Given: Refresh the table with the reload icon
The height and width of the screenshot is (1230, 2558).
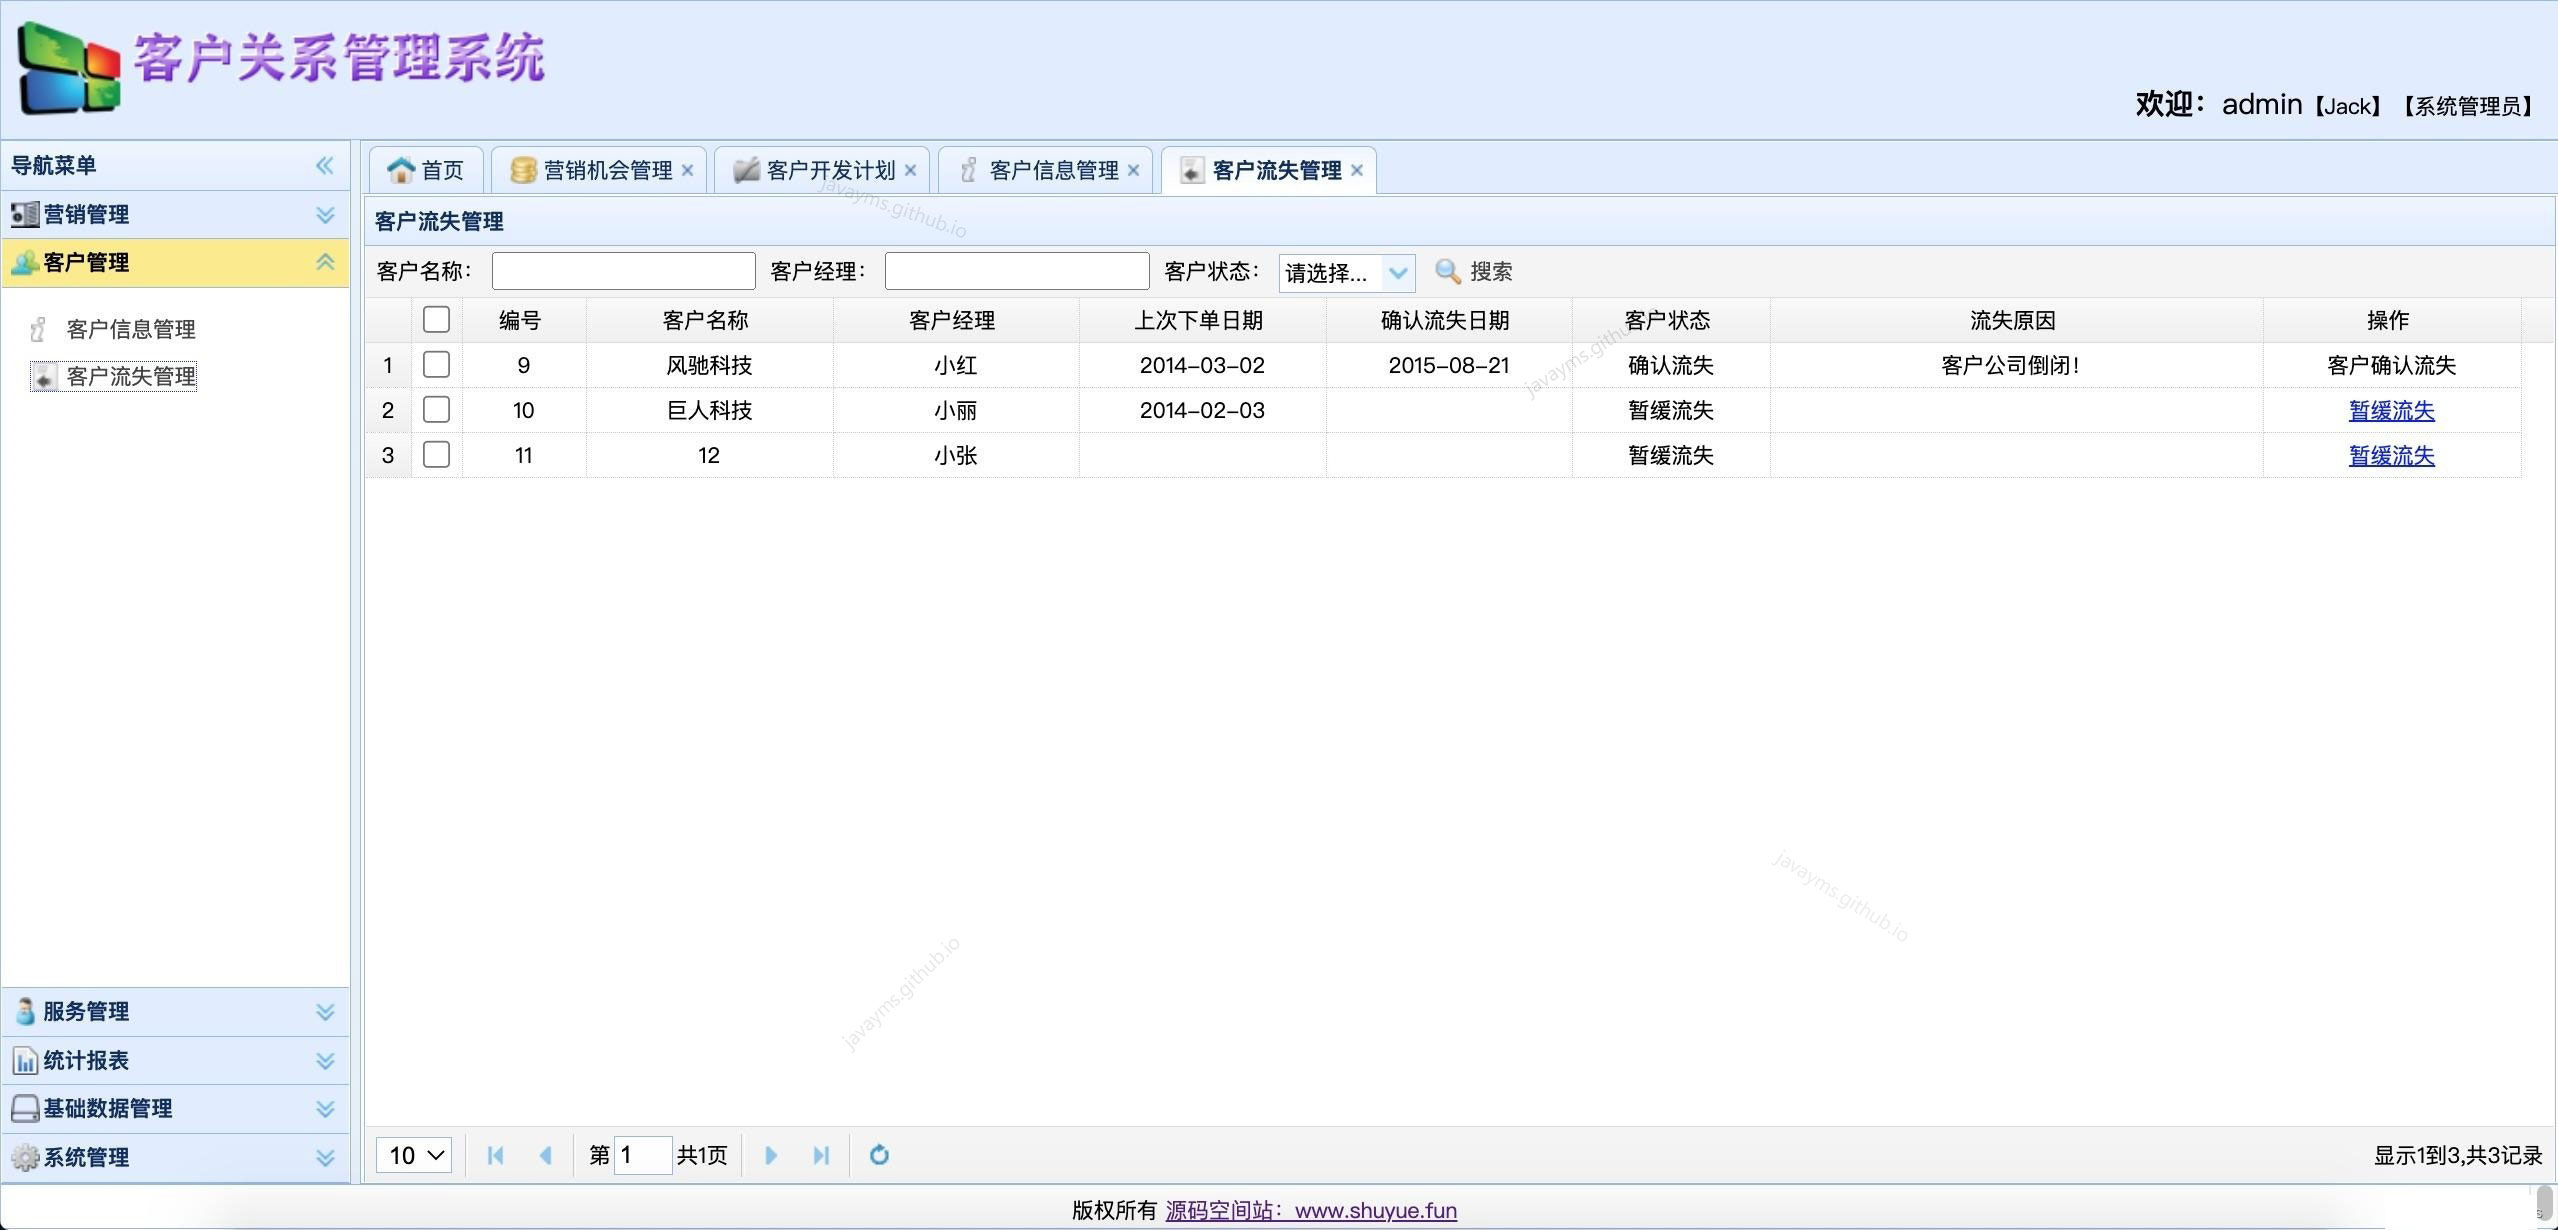Looking at the screenshot, I should click(877, 1155).
